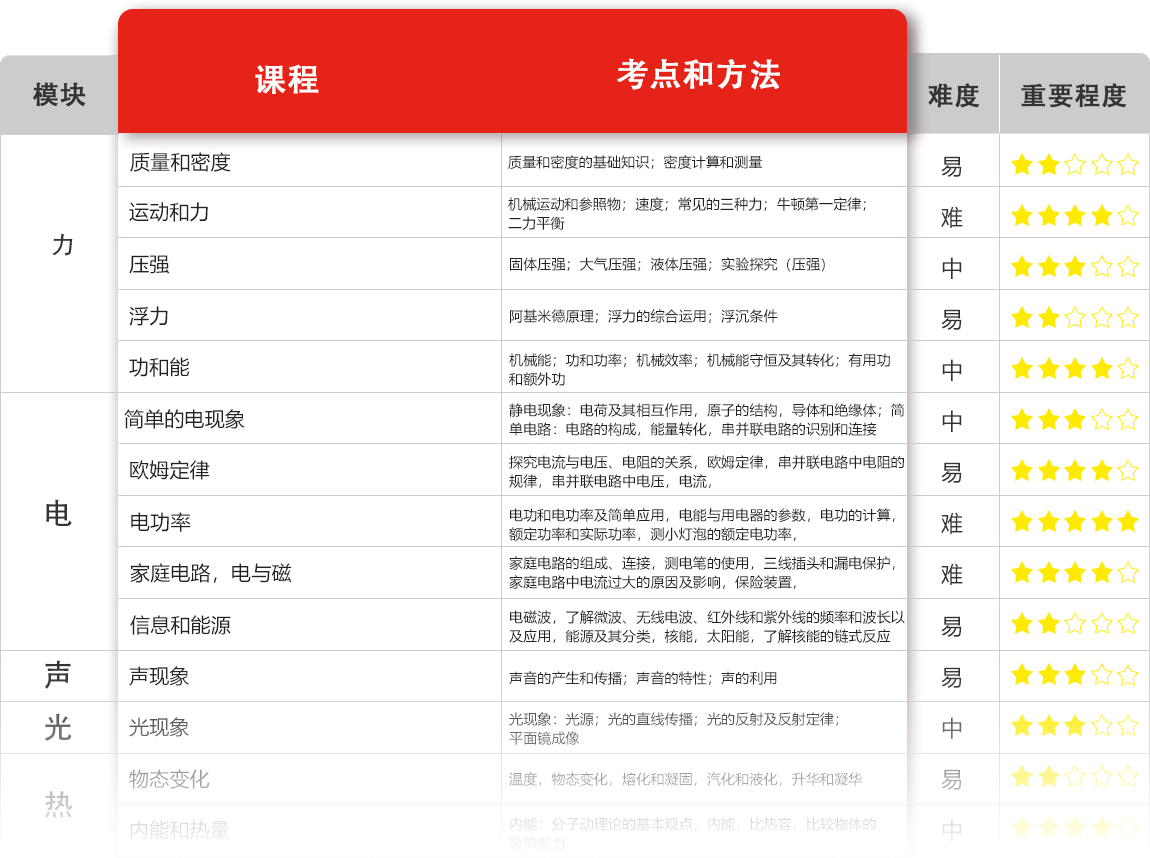Select the 光现象 course cell

coord(310,727)
